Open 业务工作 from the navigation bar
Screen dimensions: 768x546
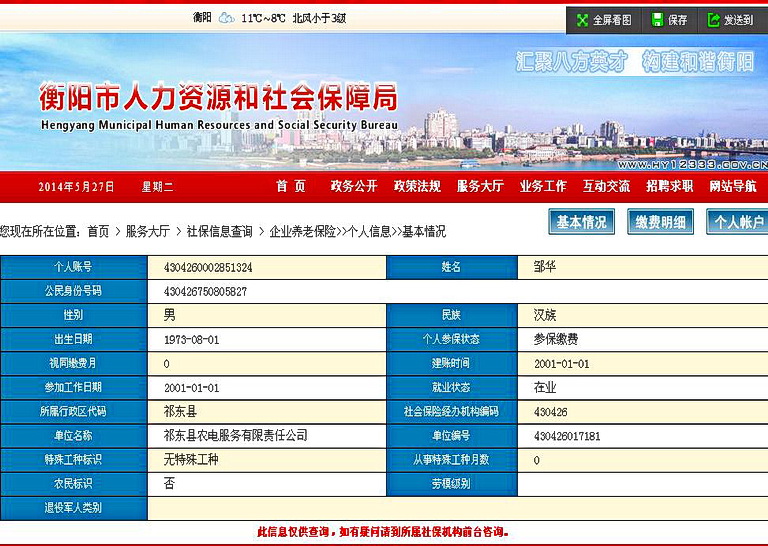(x=543, y=186)
